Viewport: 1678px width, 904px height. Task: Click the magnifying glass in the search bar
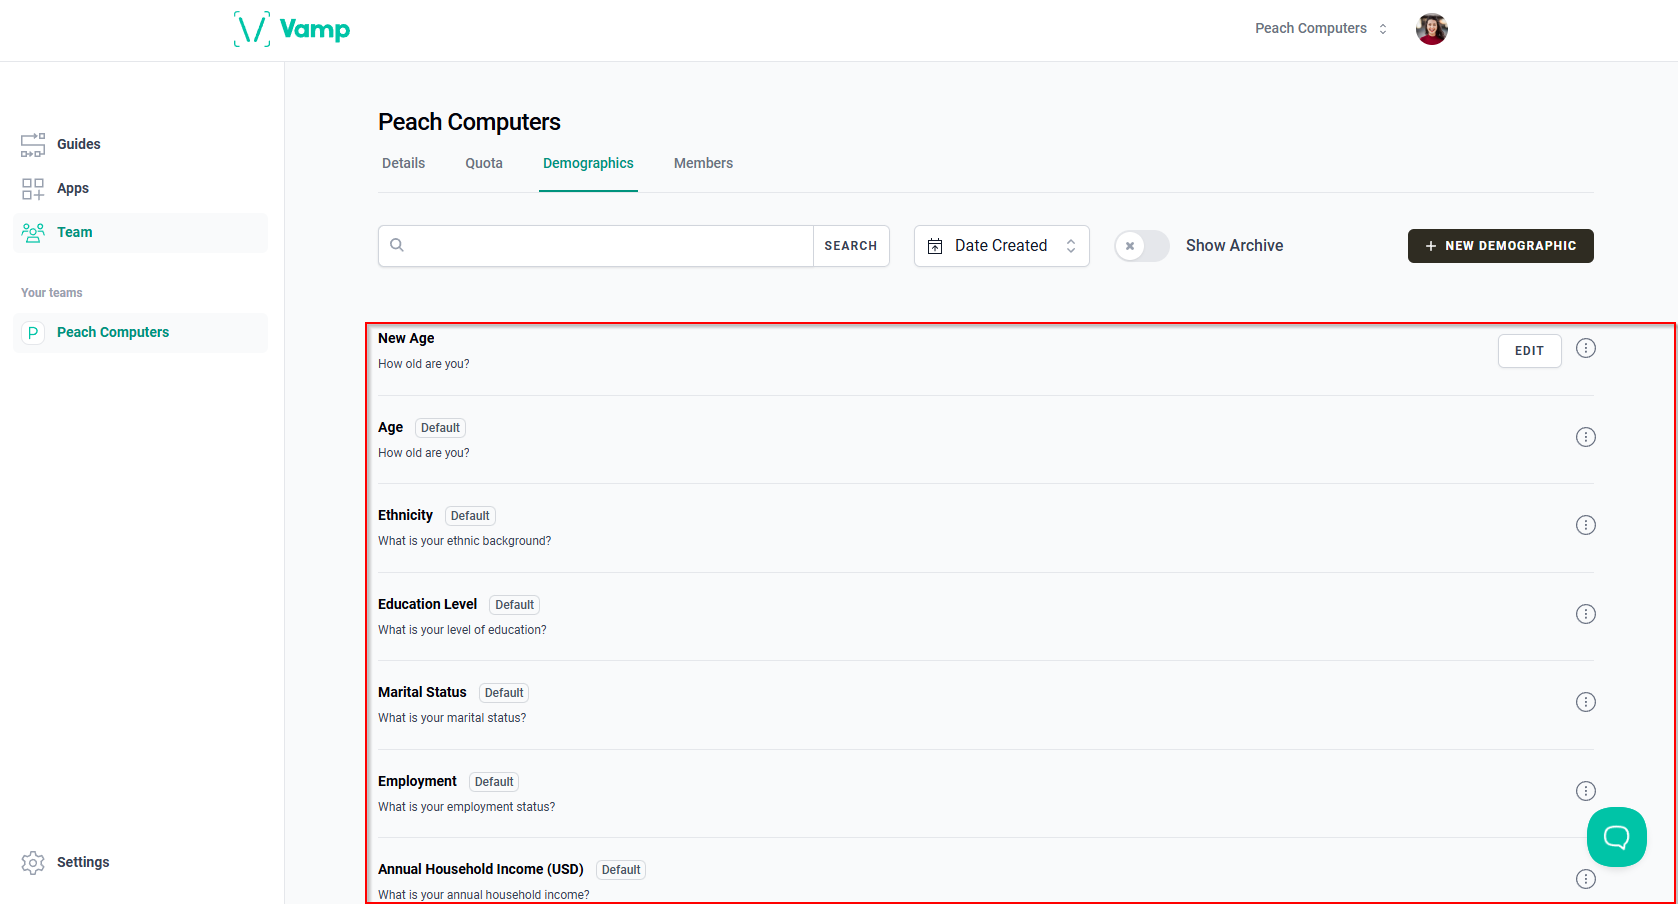397,244
